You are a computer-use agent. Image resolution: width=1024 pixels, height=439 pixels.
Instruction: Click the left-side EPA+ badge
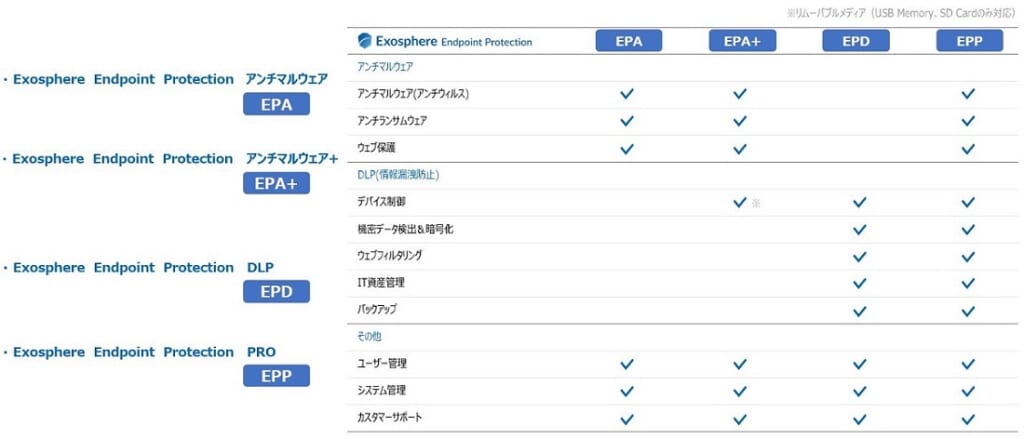(x=276, y=184)
